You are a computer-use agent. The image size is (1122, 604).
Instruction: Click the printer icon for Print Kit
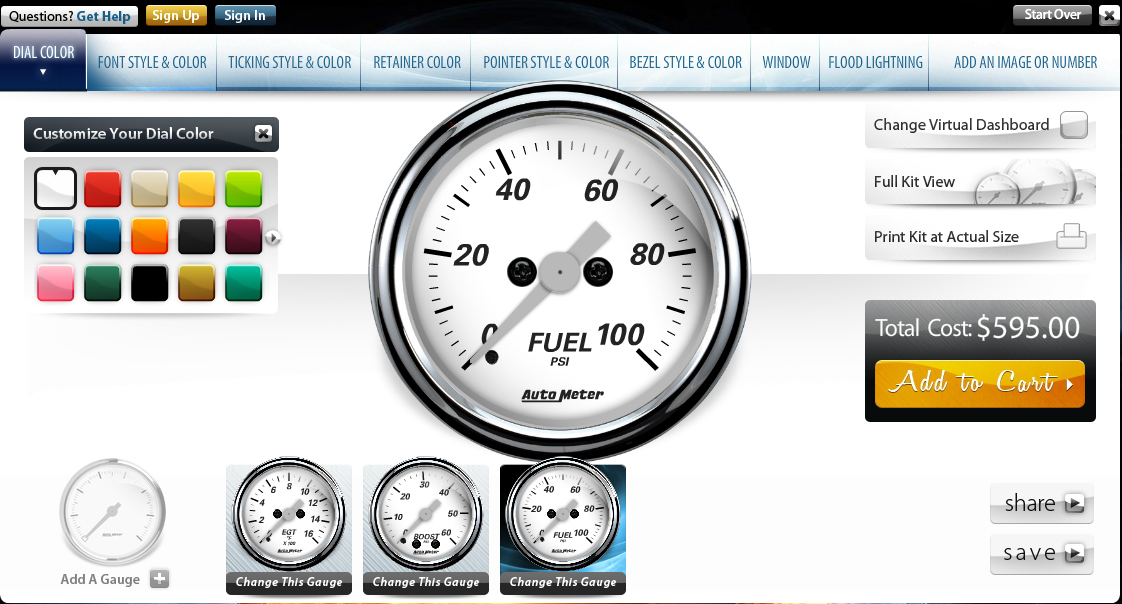1071,236
